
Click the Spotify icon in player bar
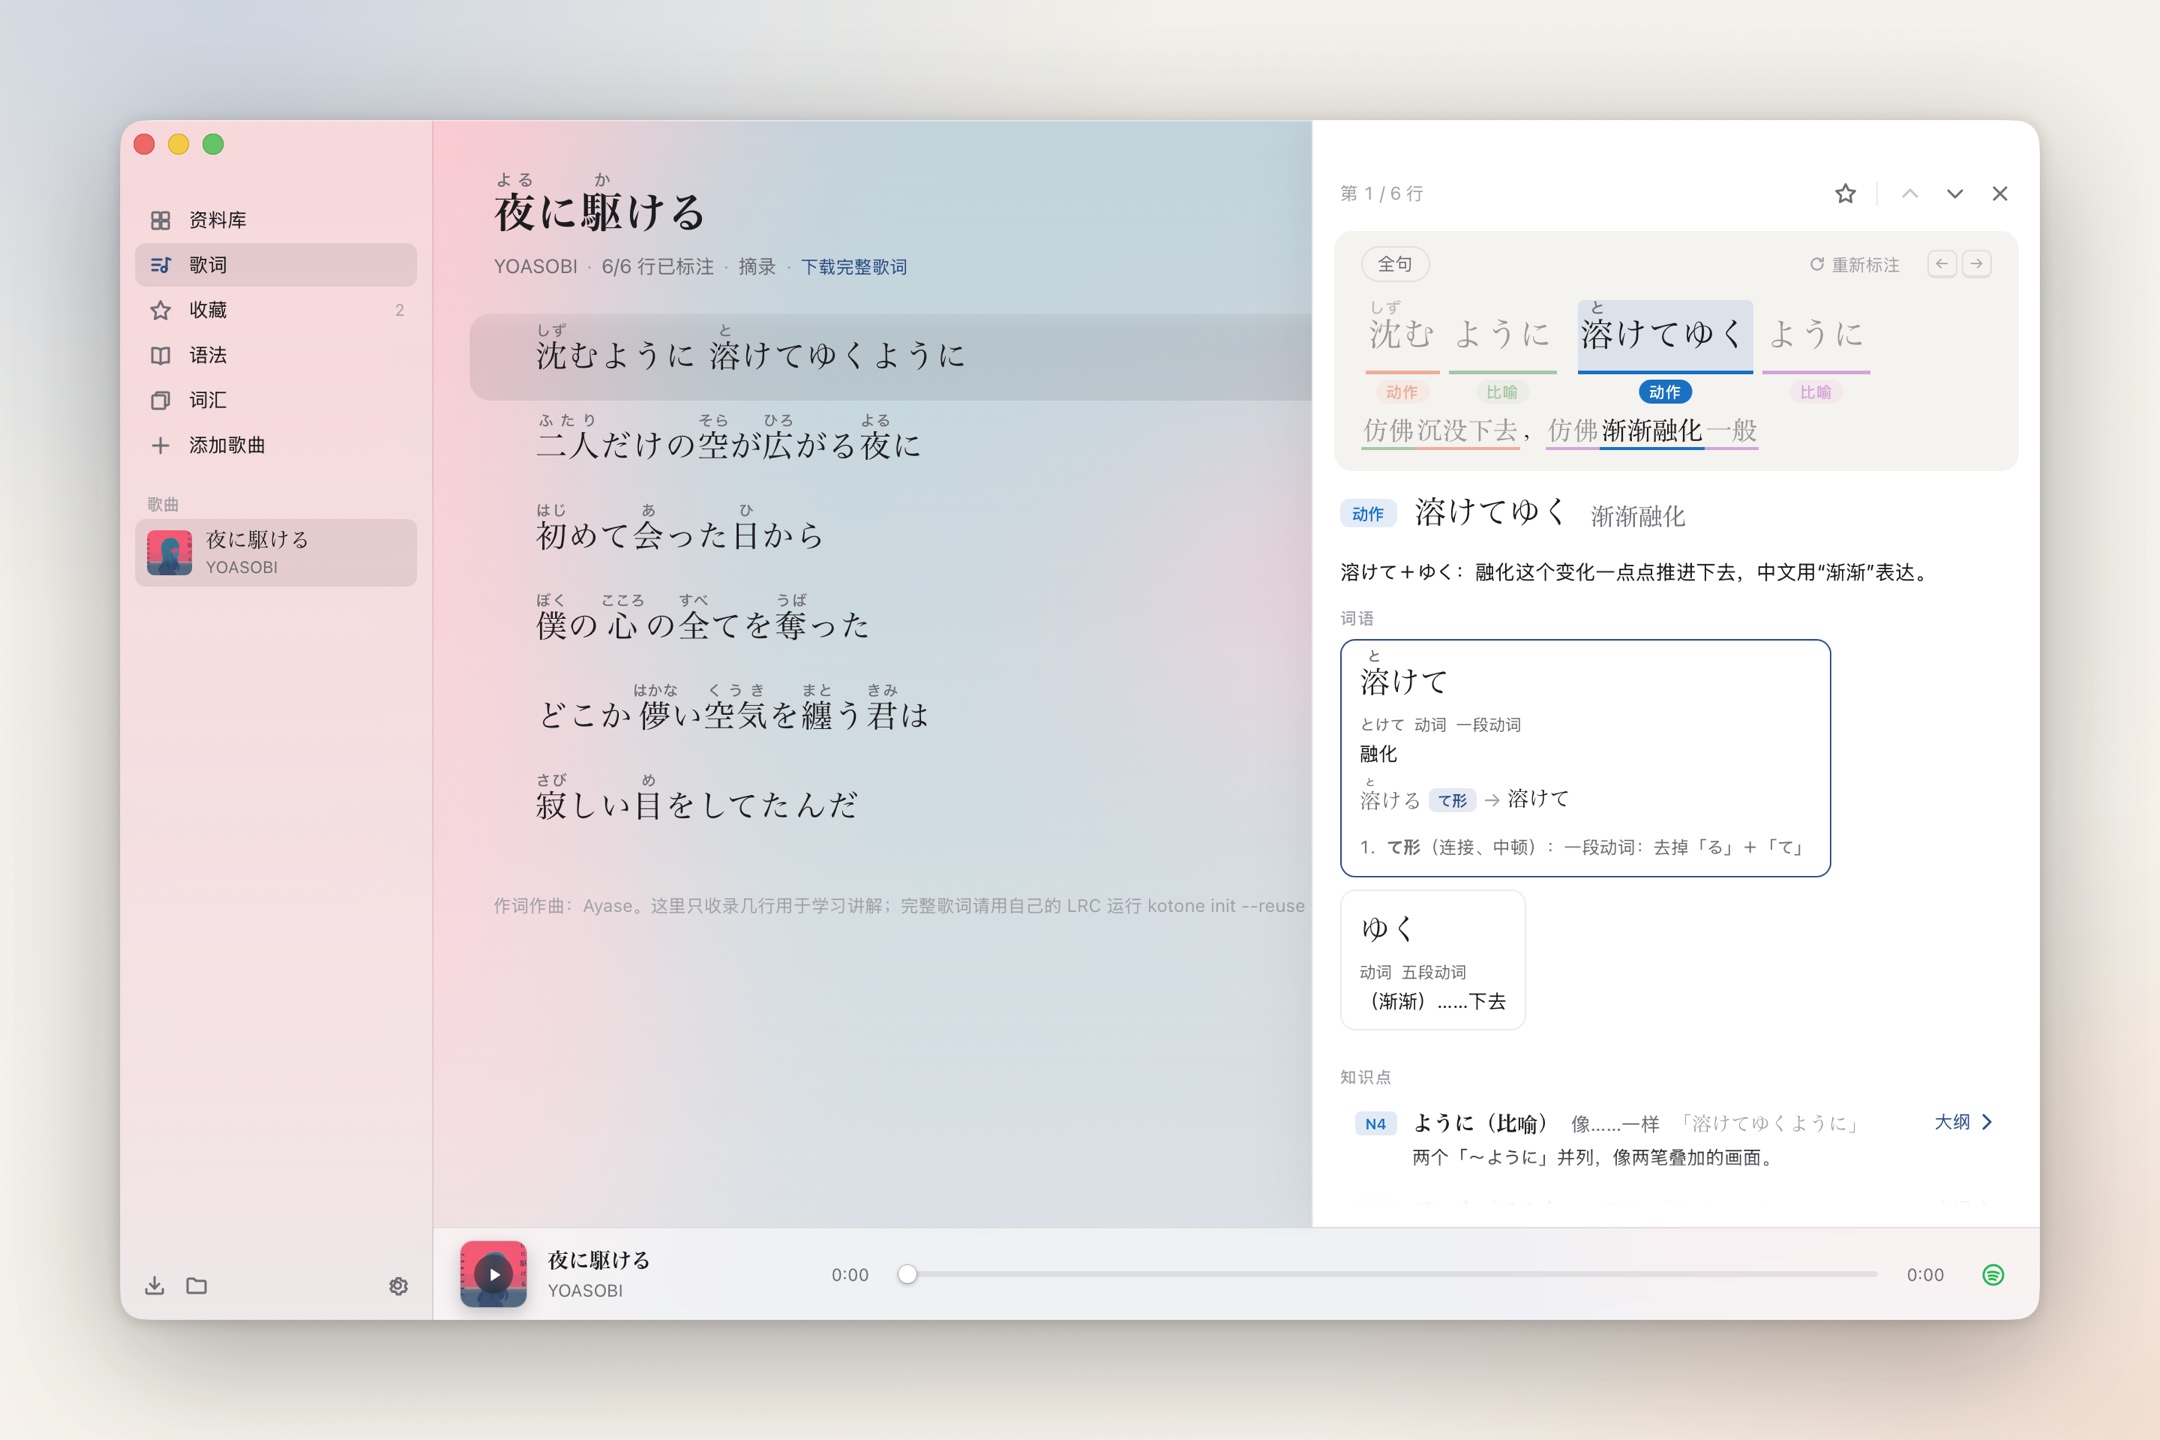(x=1993, y=1274)
